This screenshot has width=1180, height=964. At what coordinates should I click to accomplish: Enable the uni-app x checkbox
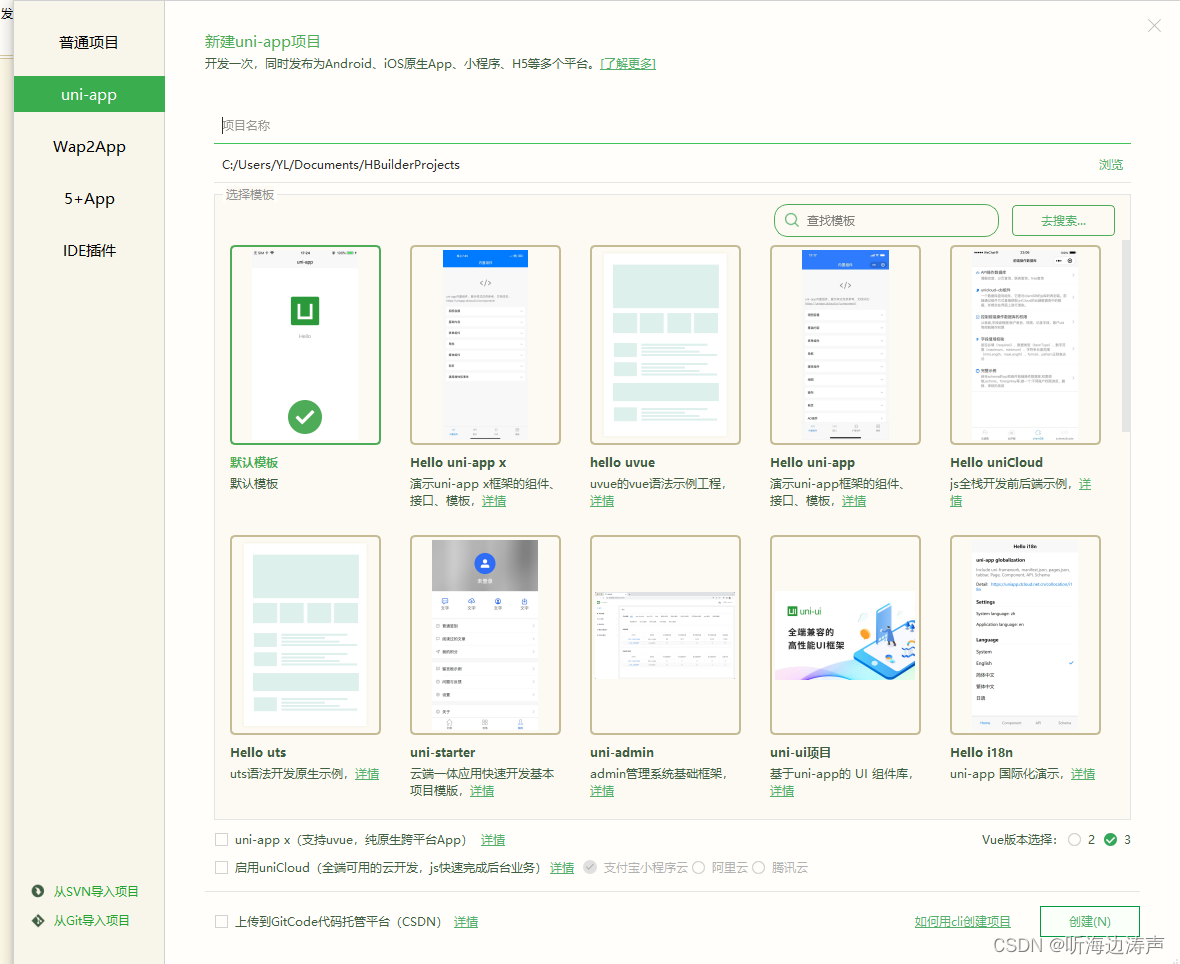221,839
